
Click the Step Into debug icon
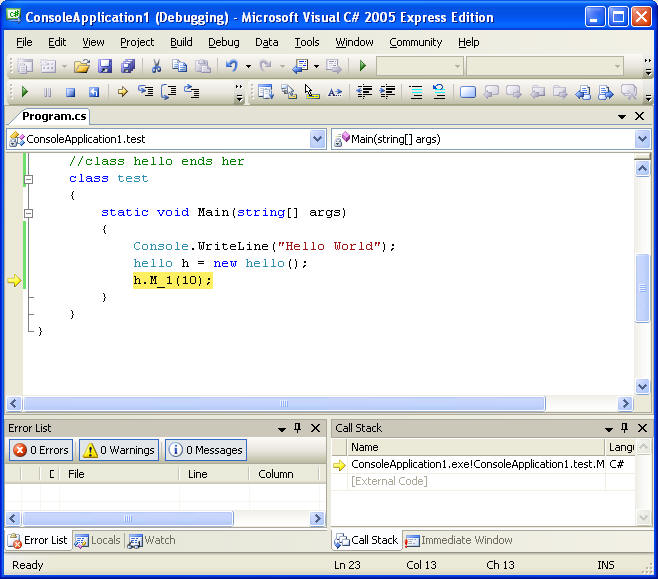145,92
